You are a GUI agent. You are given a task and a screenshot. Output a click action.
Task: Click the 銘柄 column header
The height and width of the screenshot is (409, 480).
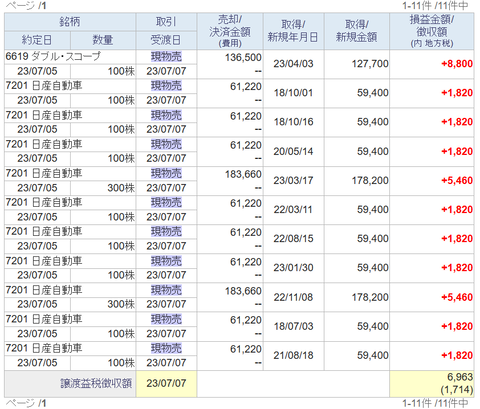click(70, 22)
